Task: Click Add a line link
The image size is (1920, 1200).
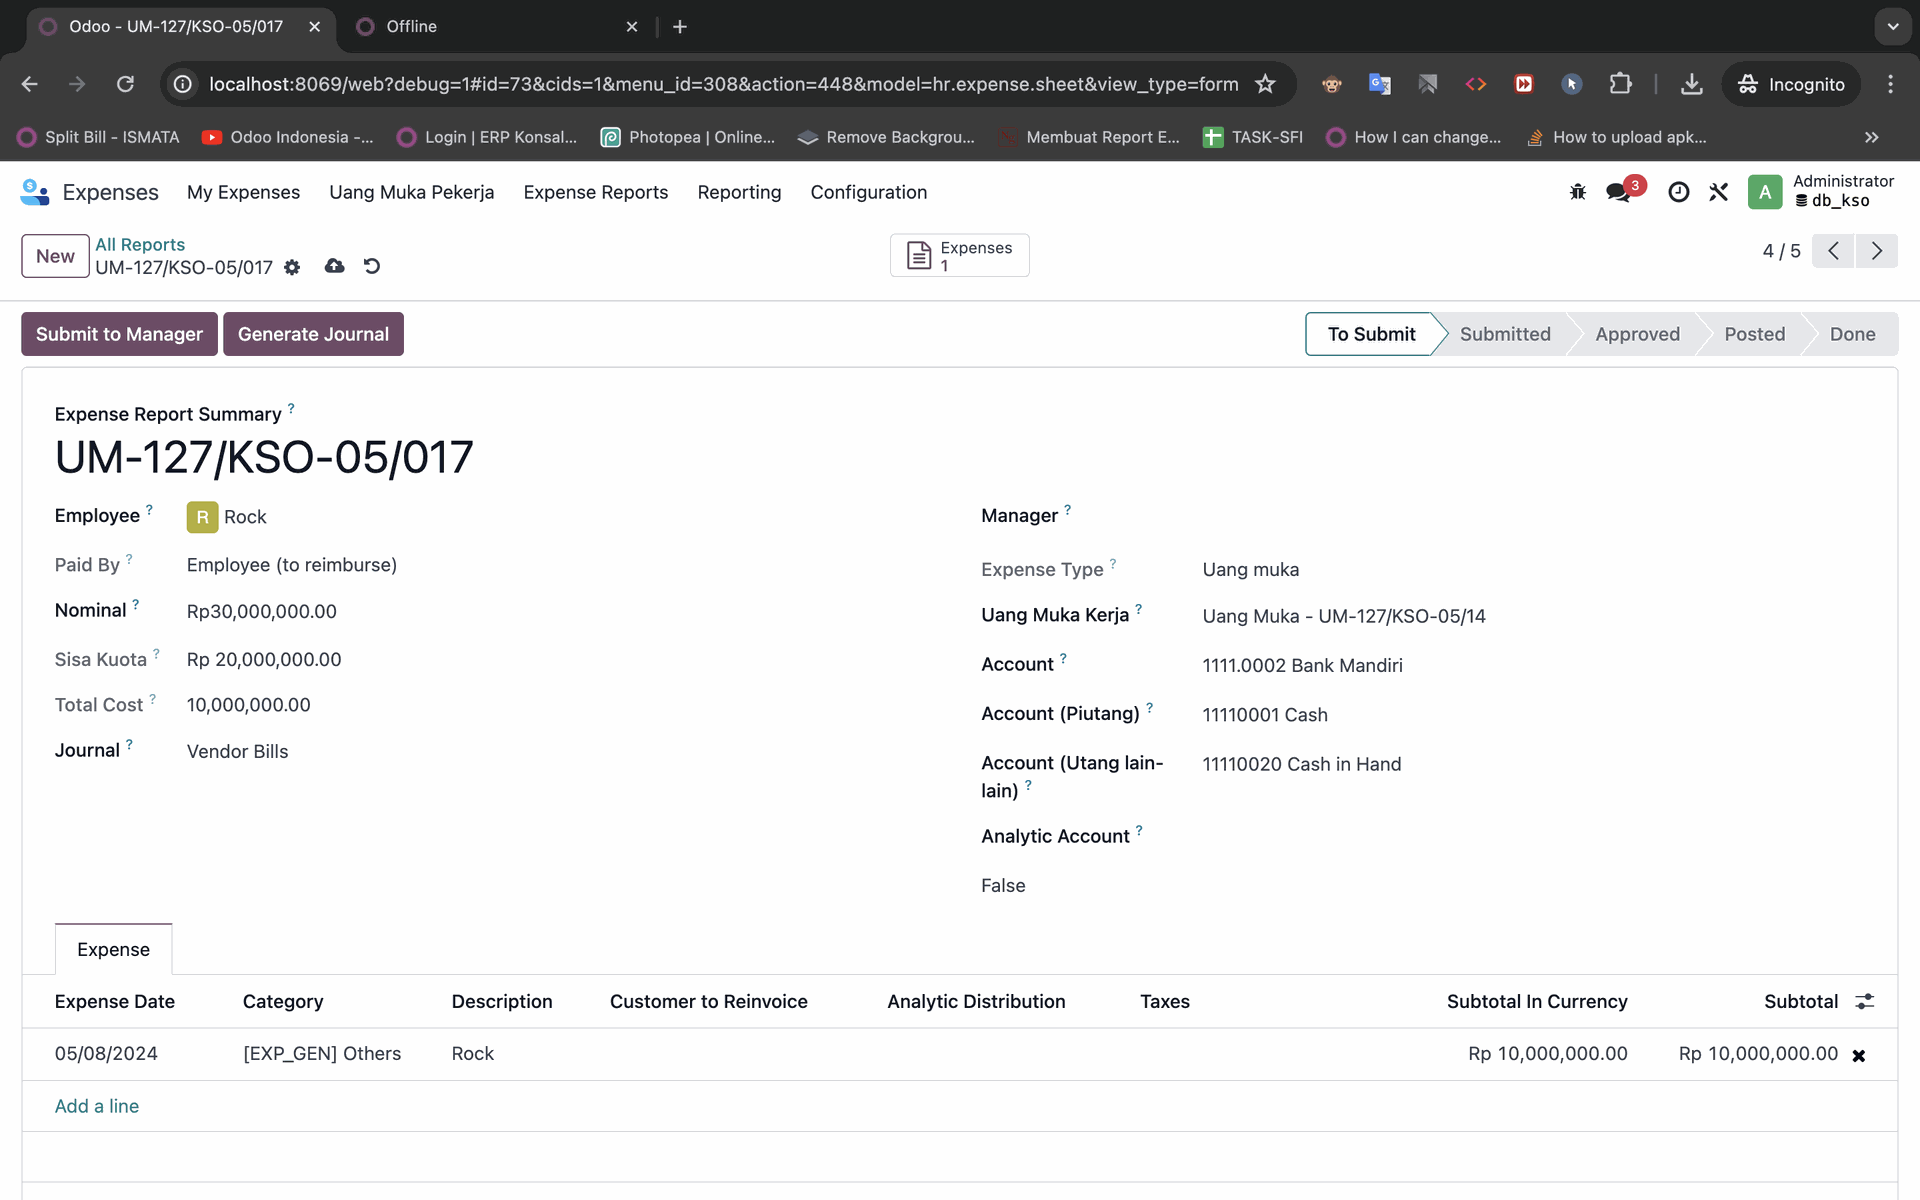Action: click(x=97, y=1106)
